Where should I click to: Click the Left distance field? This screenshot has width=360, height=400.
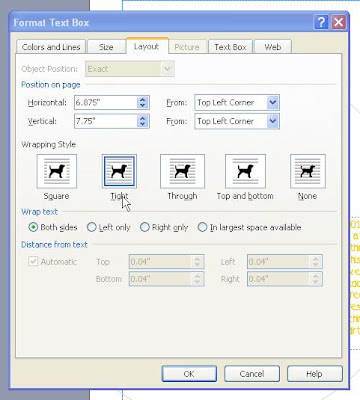pyautogui.click(x=278, y=262)
